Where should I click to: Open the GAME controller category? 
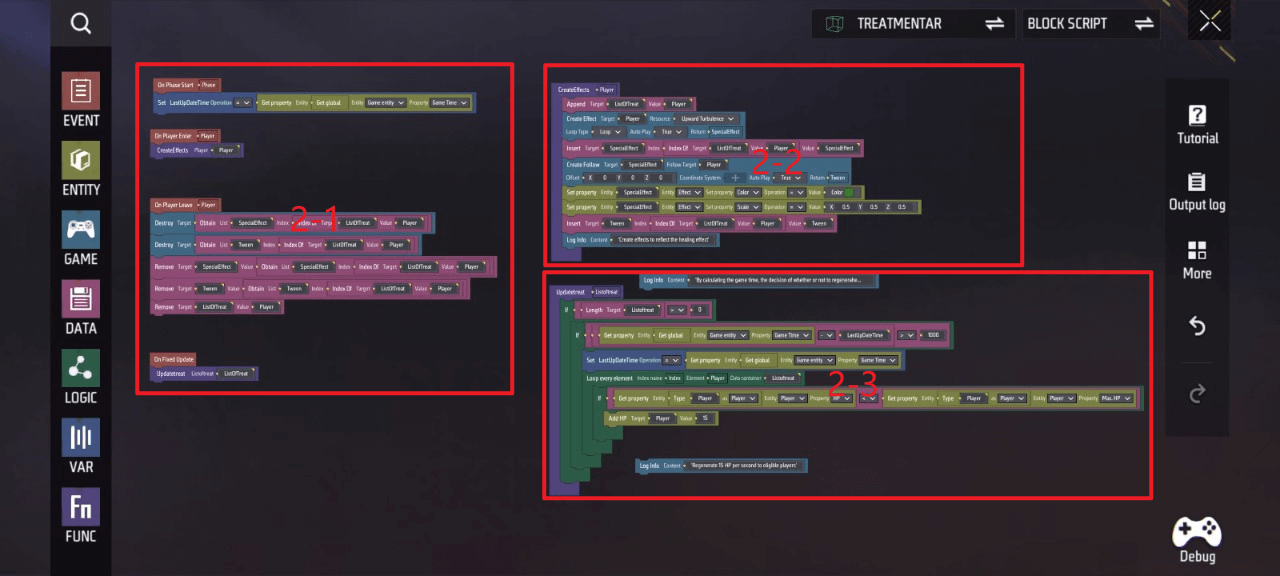pyautogui.click(x=81, y=238)
